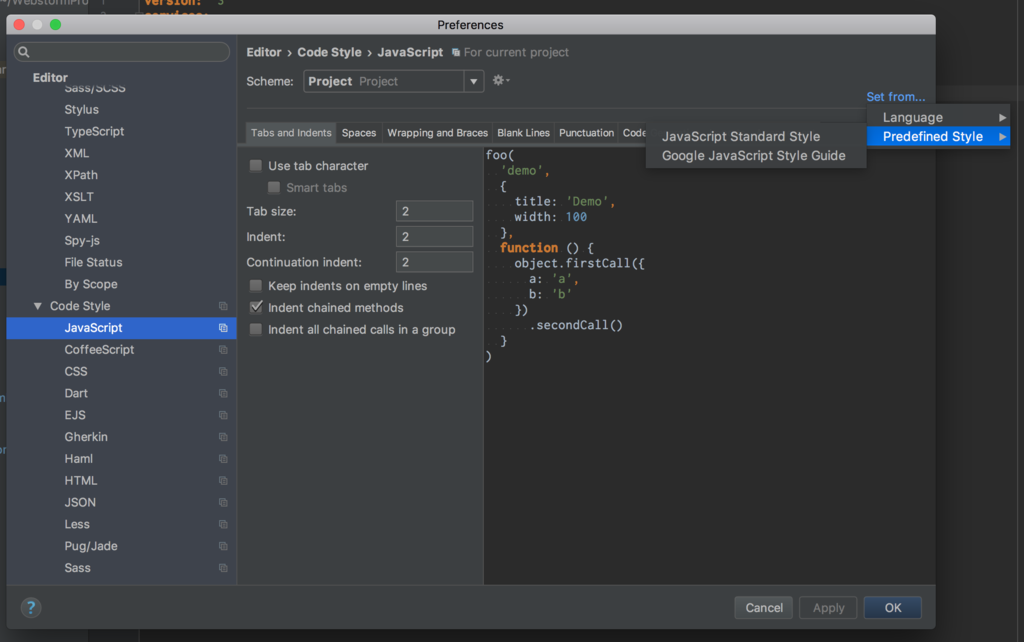This screenshot has width=1024, height=642.
Task: Click the 'For current project' indicator icon
Action: click(456, 52)
